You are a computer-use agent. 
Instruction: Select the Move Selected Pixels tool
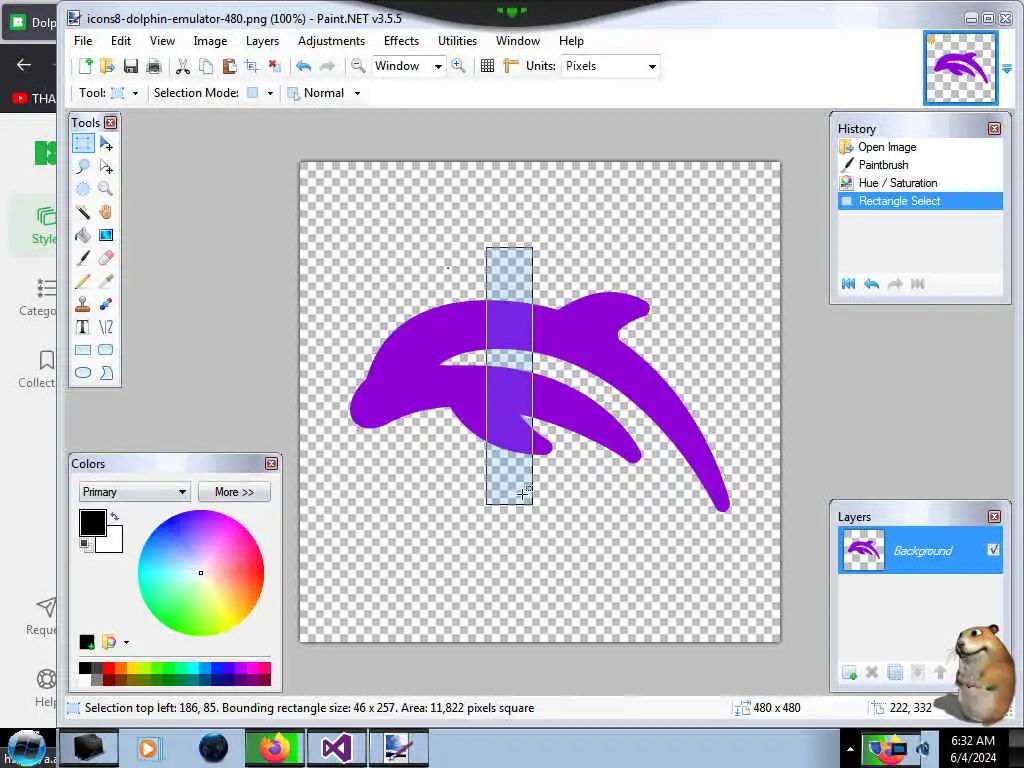coord(106,143)
